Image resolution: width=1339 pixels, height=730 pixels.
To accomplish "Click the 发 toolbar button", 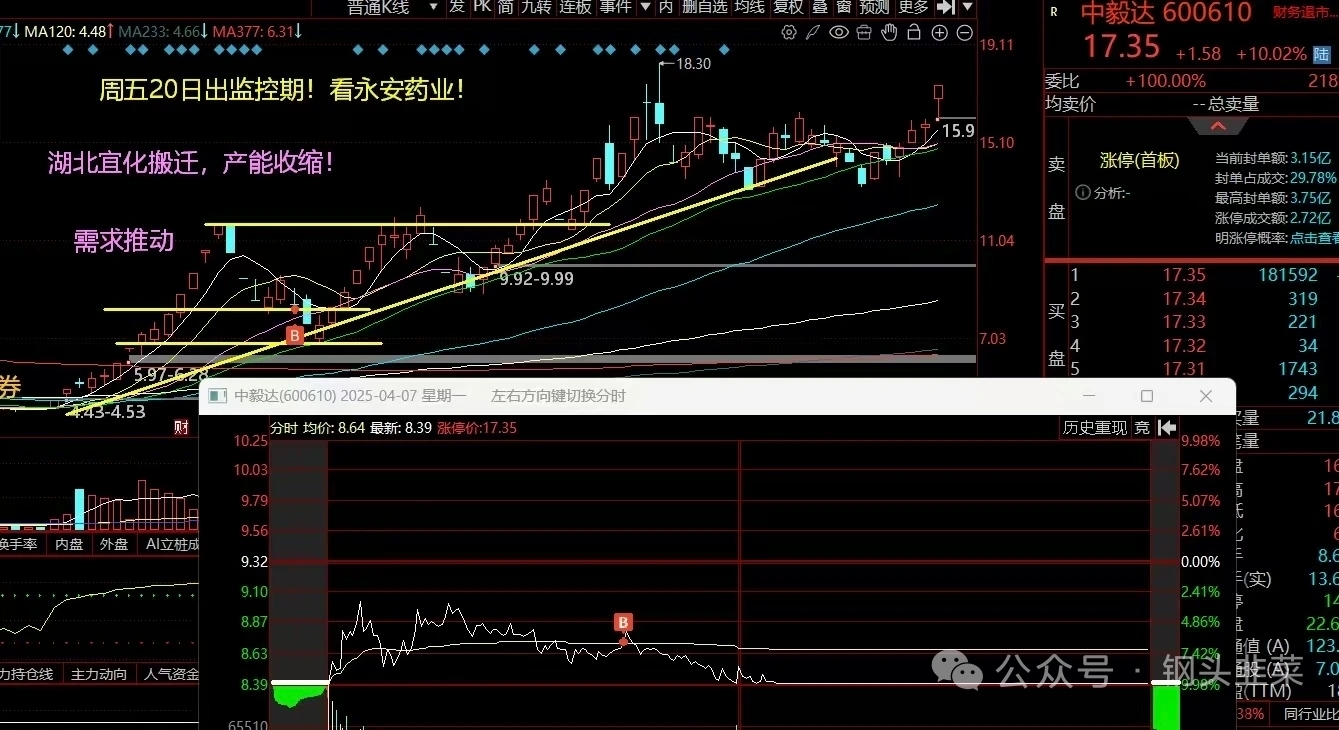I will click(x=457, y=7).
